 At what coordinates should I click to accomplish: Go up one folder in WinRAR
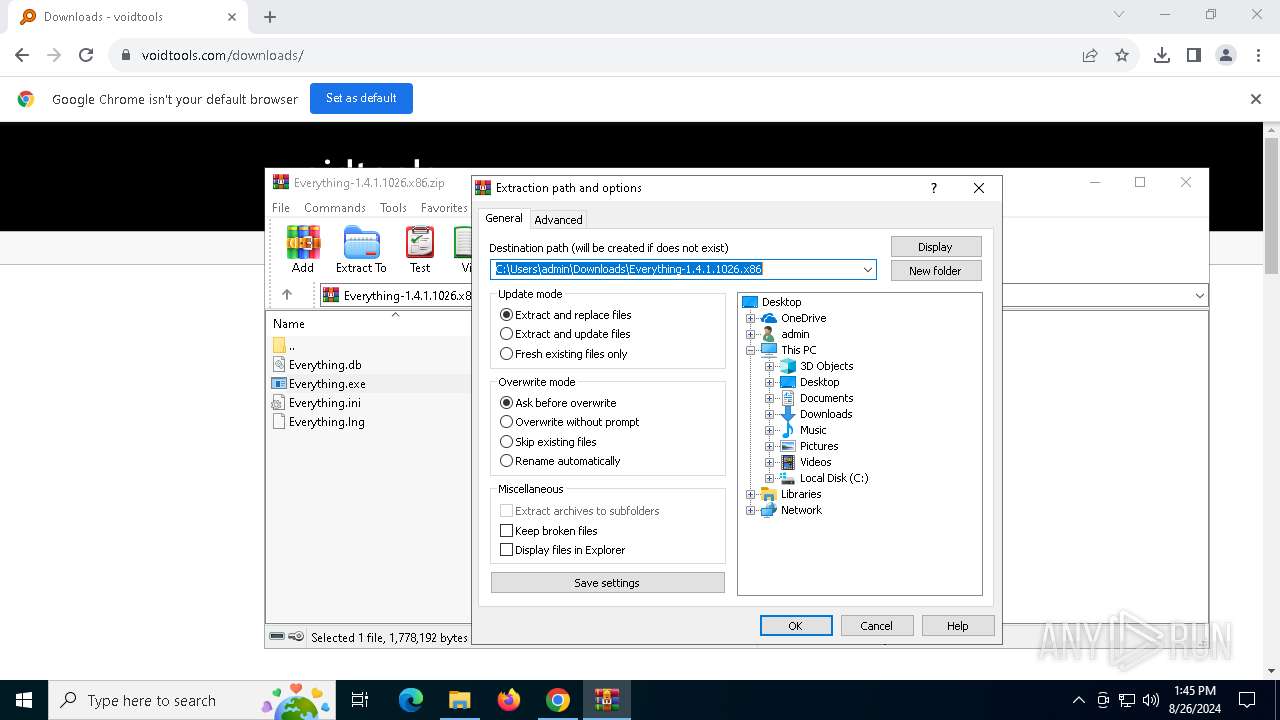click(x=287, y=295)
